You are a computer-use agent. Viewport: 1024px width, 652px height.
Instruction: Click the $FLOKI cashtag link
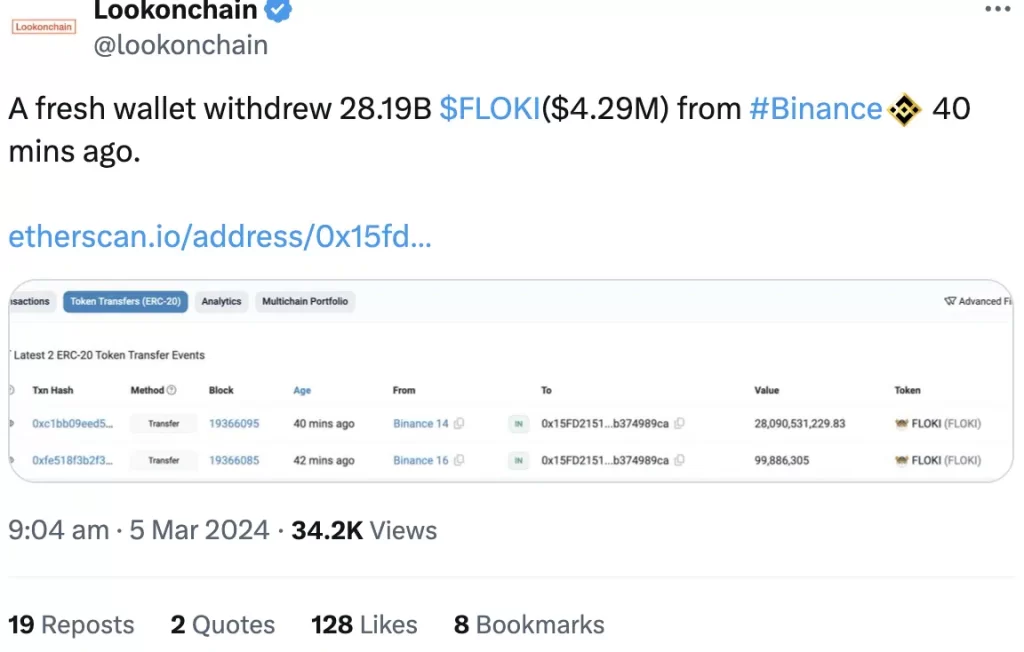pyautogui.click(x=489, y=109)
